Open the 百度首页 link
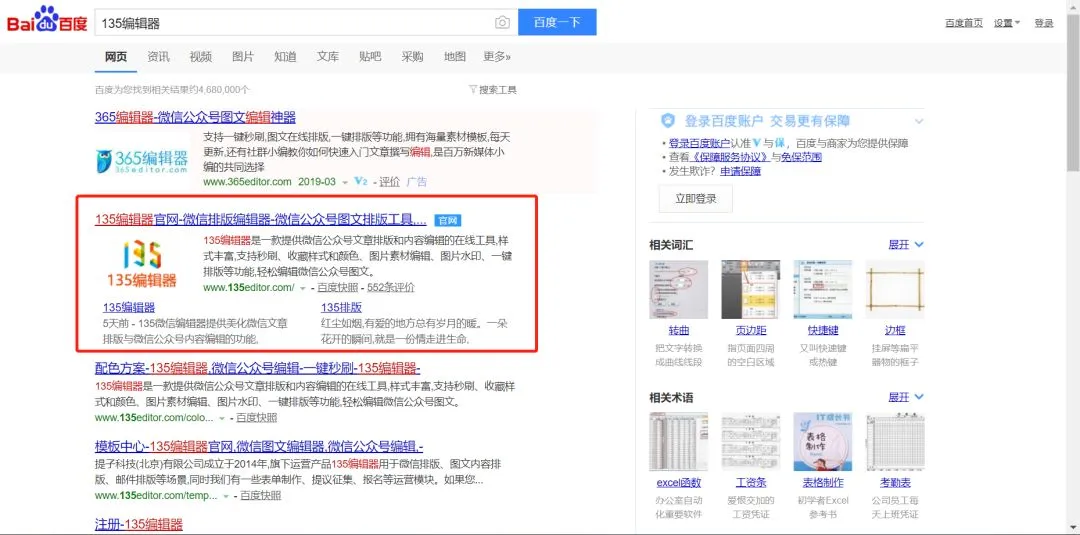1080x535 pixels. (x=964, y=23)
